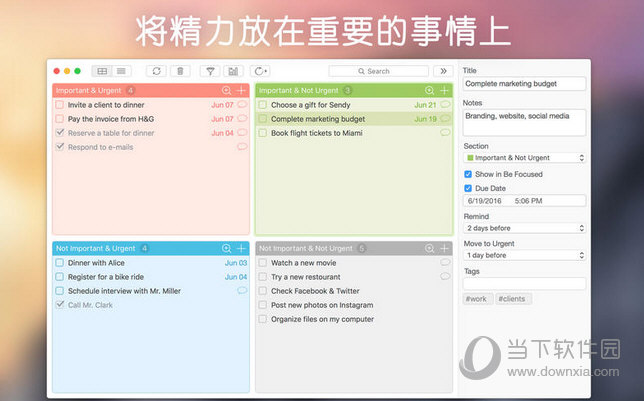Open note bubble for Invite a client to dinner
This screenshot has width=644, height=401.
tap(242, 104)
